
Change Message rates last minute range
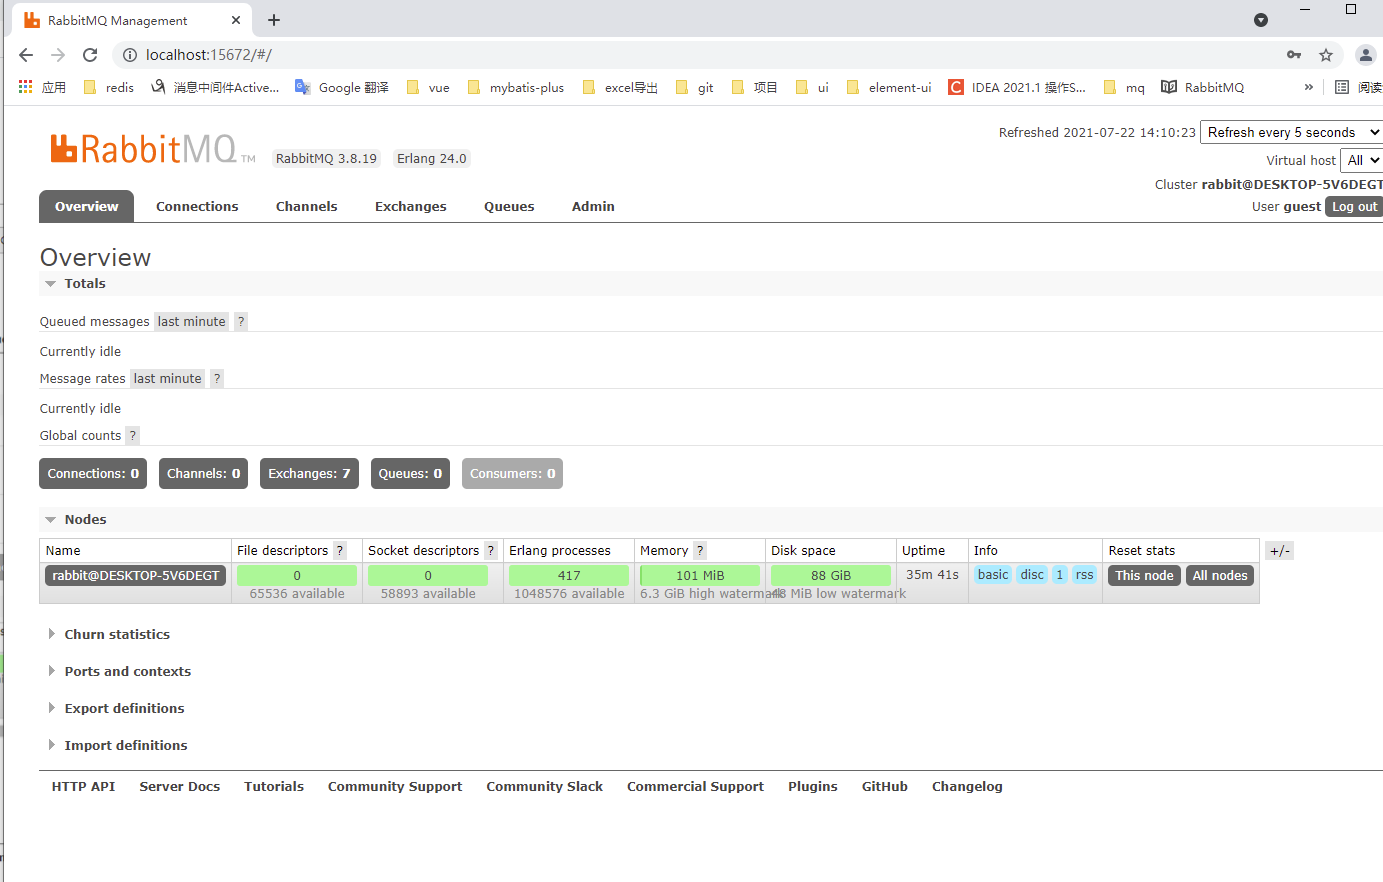tap(167, 379)
